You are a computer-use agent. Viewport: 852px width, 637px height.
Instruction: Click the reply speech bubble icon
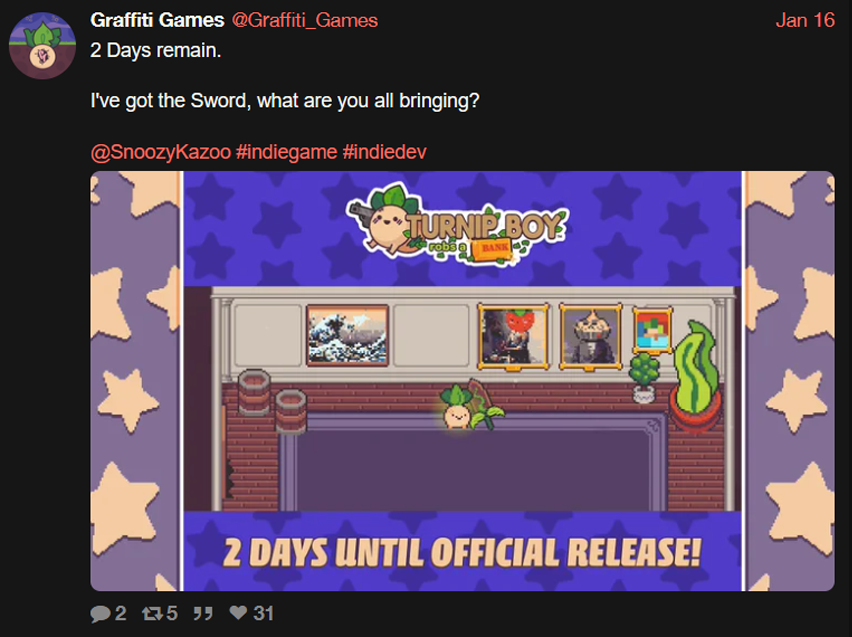100,614
